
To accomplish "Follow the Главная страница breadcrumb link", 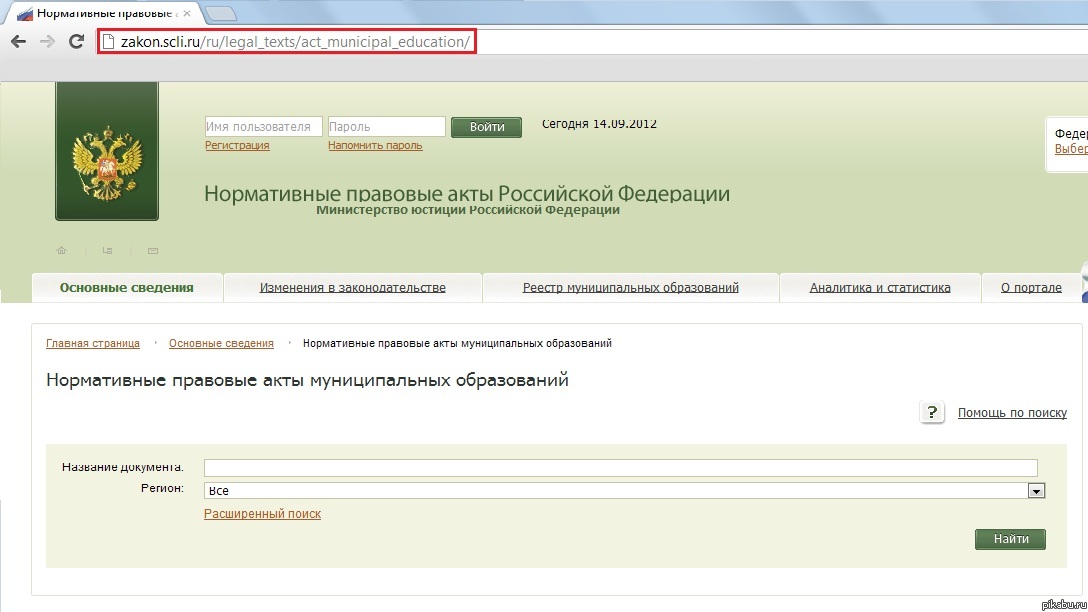I will coord(92,343).
